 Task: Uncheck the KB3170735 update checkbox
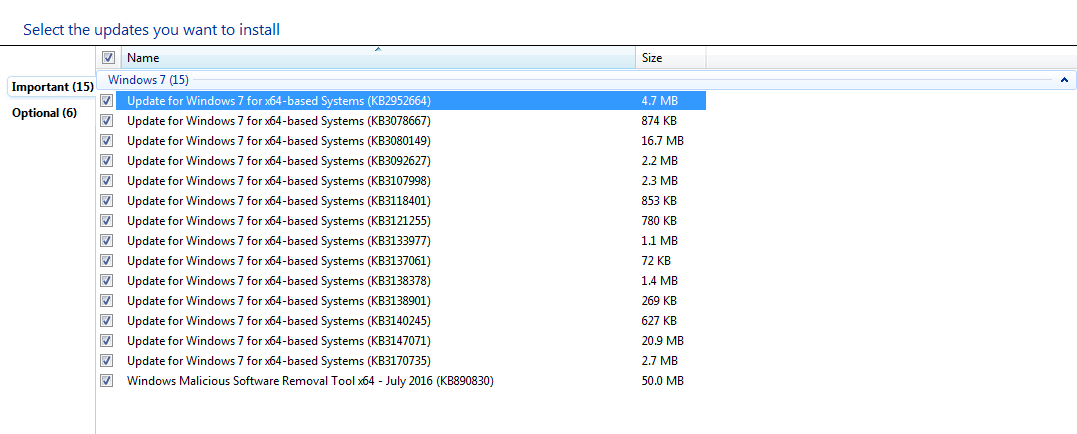click(x=107, y=361)
